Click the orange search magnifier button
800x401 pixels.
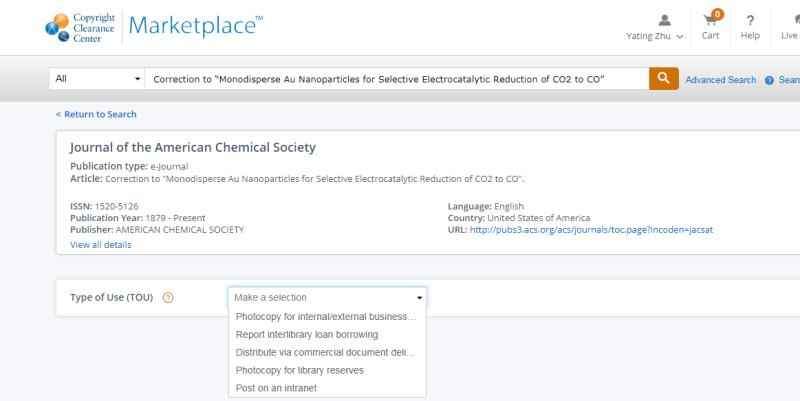pyautogui.click(x=663, y=79)
